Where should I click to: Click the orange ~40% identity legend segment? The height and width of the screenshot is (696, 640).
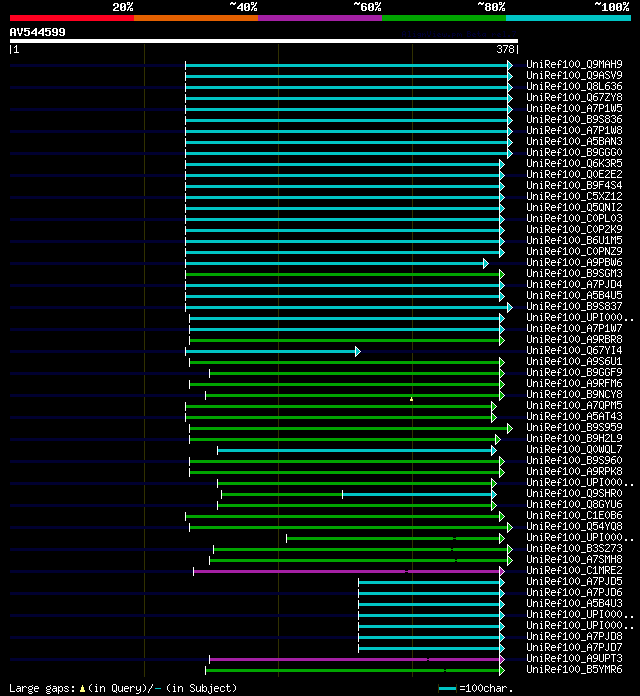(x=196, y=18)
